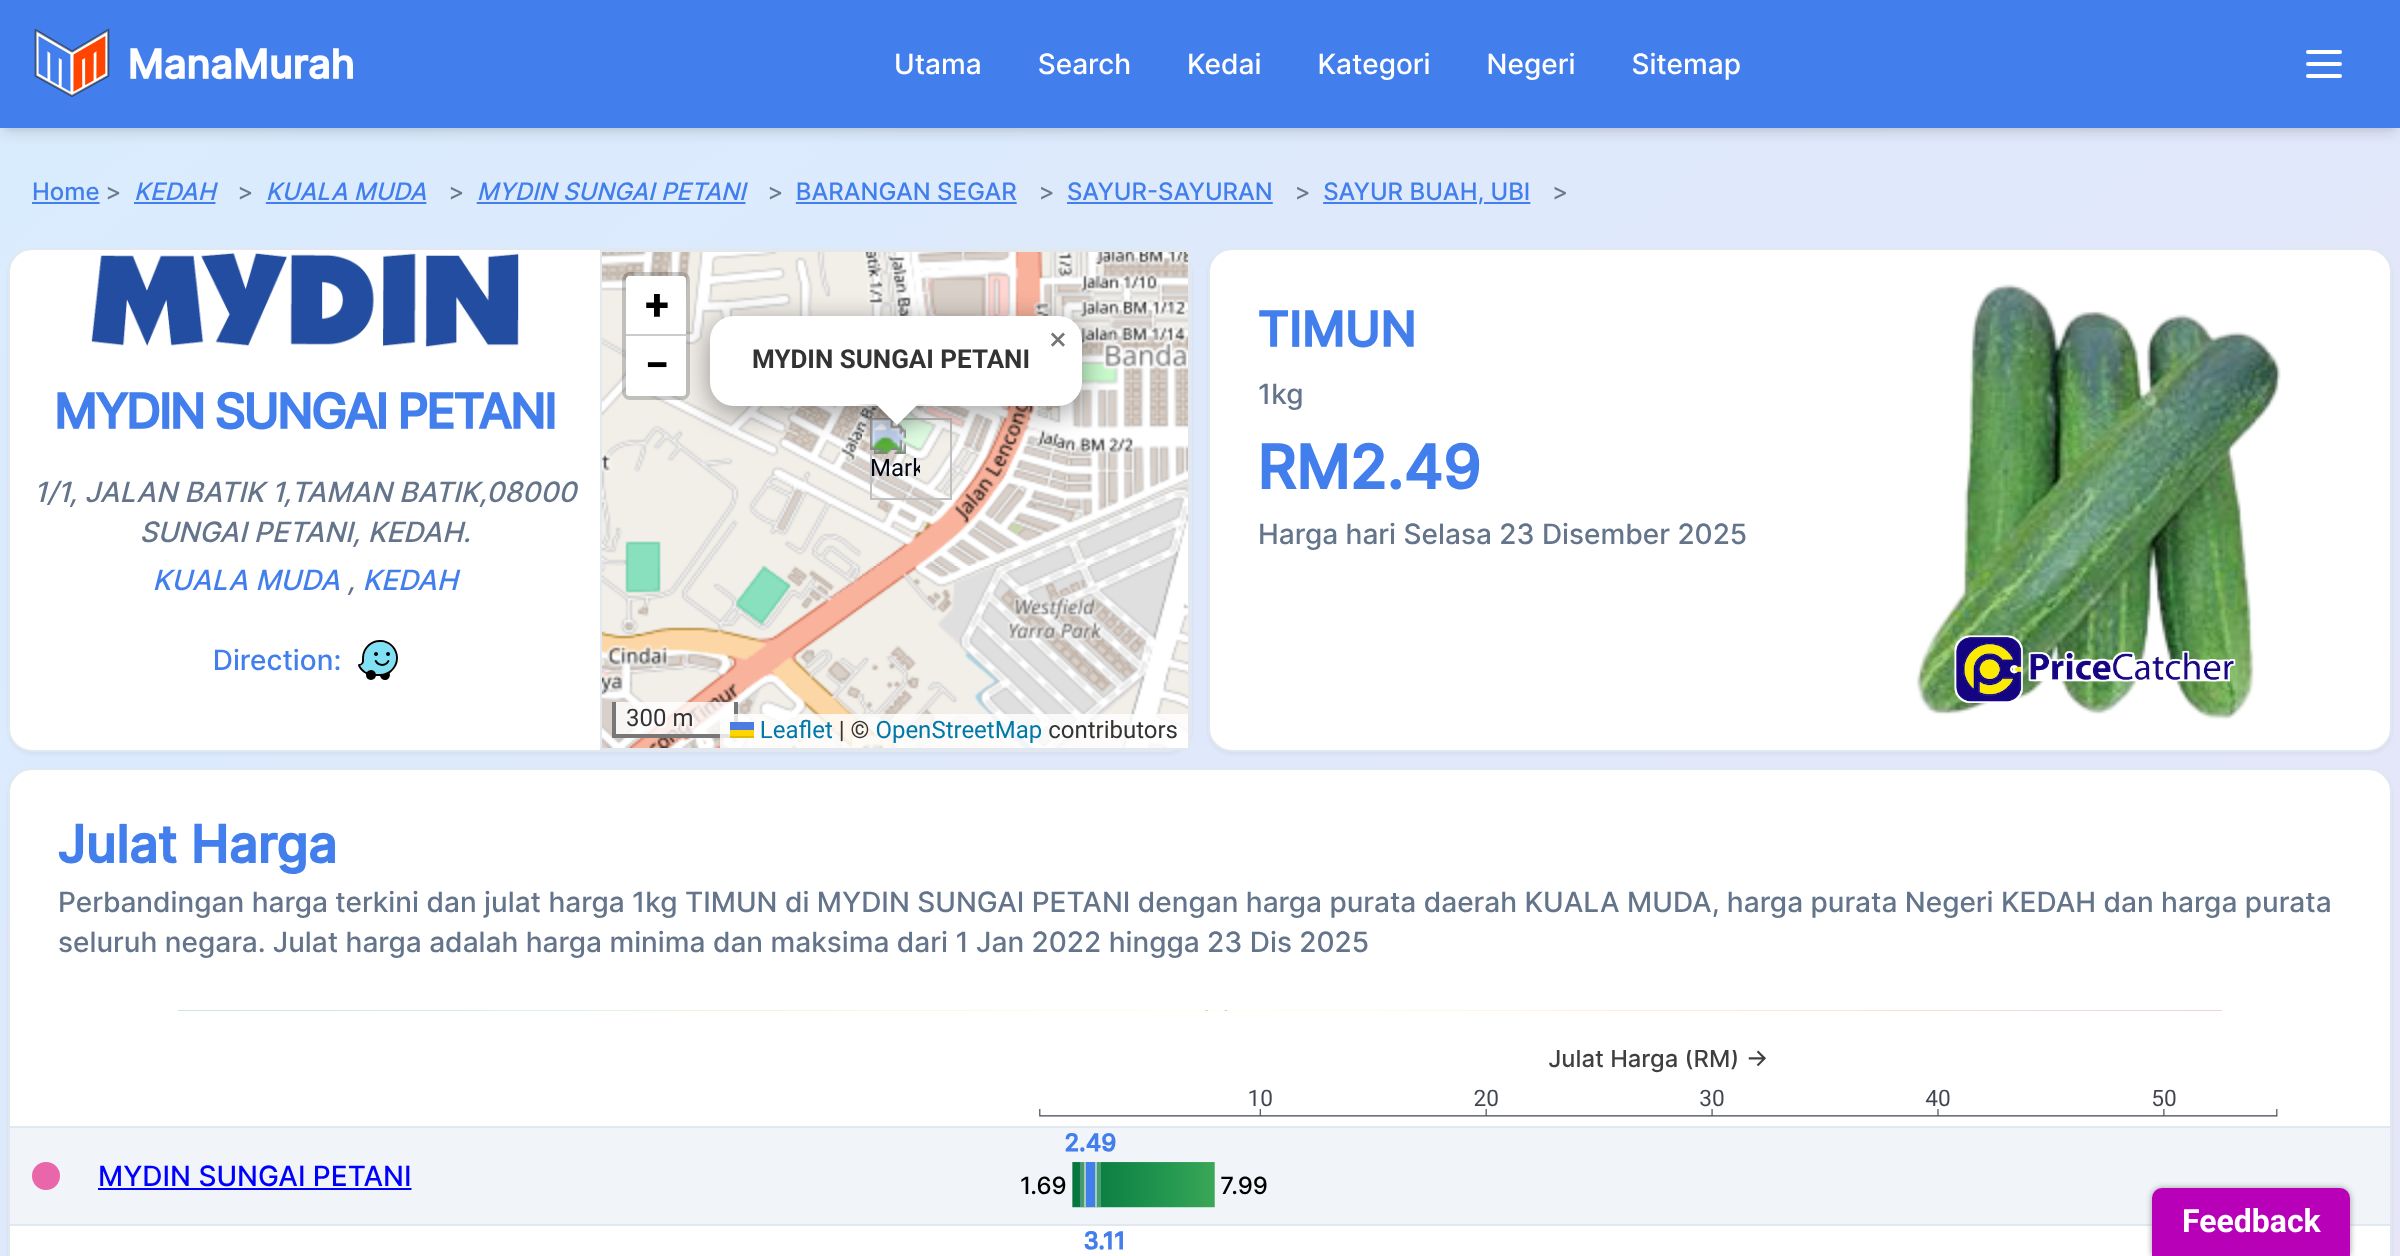Click the PriceCatcher logo on cucumber image
This screenshot has height=1256, width=2400.
[x=2094, y=668]
